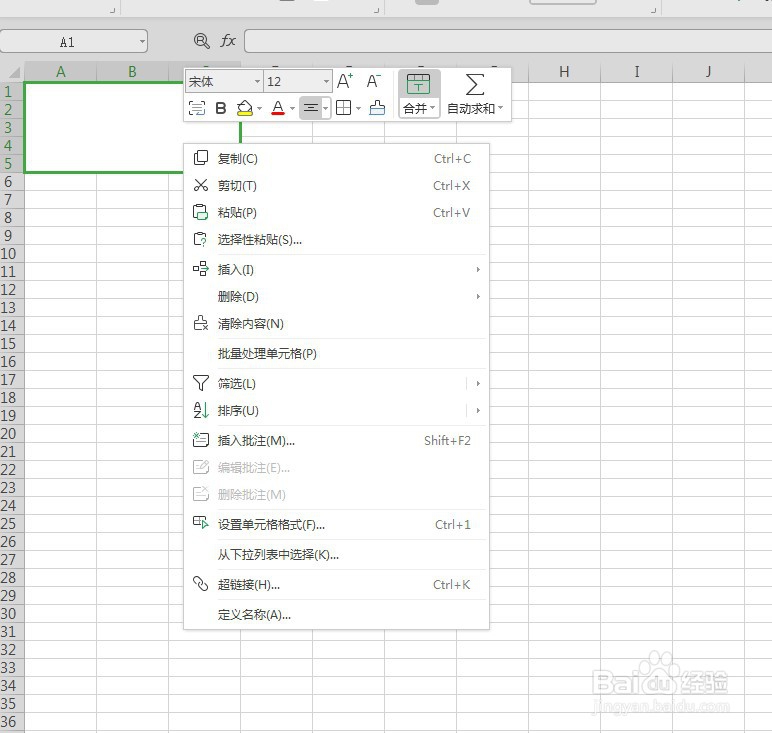Screen dimensions: 772x733
Task: Select column J header
Action: tap(708, 72)
